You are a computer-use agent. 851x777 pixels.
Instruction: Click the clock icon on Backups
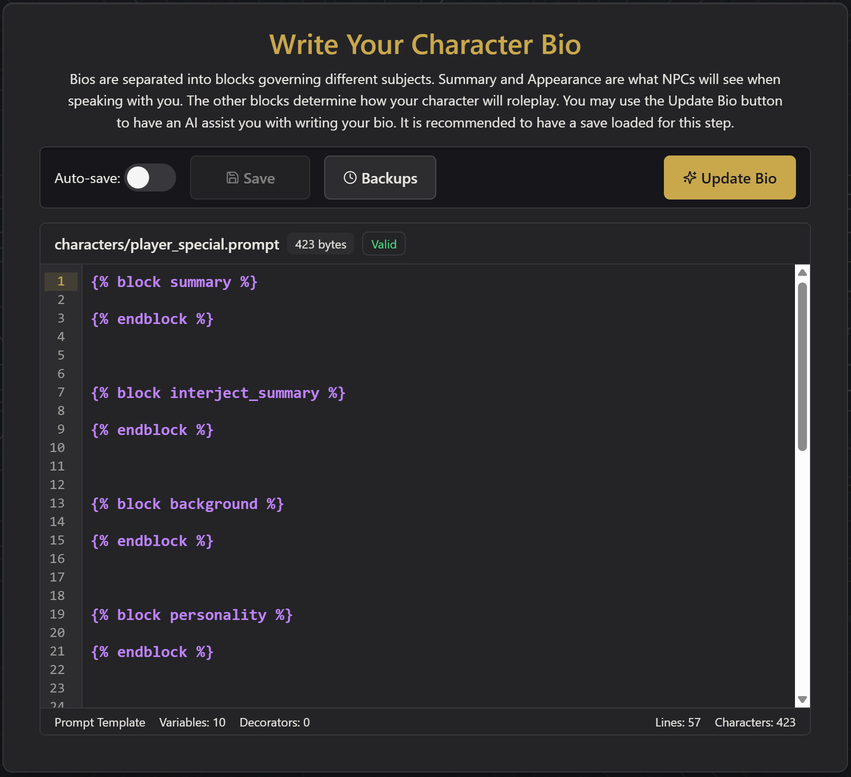[x=350, y=178]
